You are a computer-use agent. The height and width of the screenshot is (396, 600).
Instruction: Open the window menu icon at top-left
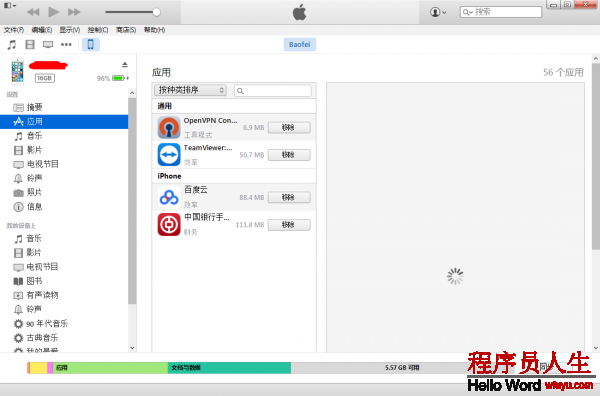click(x=10, y=6)
